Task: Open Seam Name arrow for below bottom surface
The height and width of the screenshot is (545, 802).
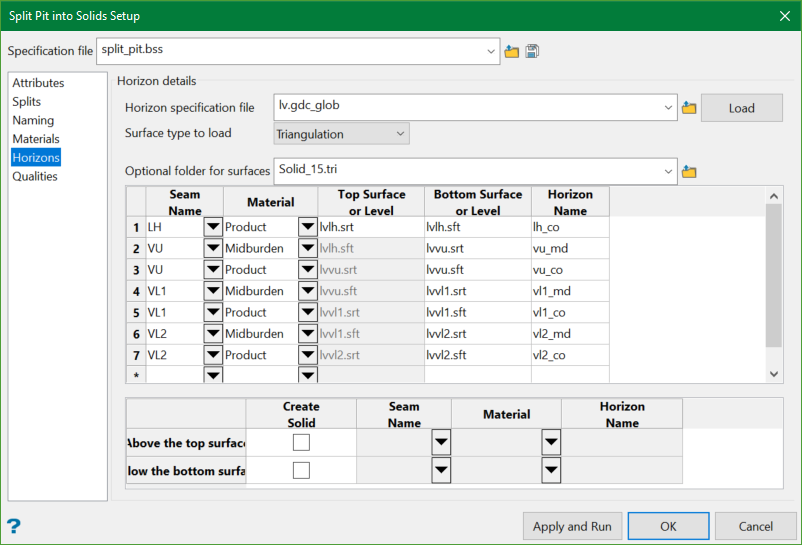Action: [441, 470]
